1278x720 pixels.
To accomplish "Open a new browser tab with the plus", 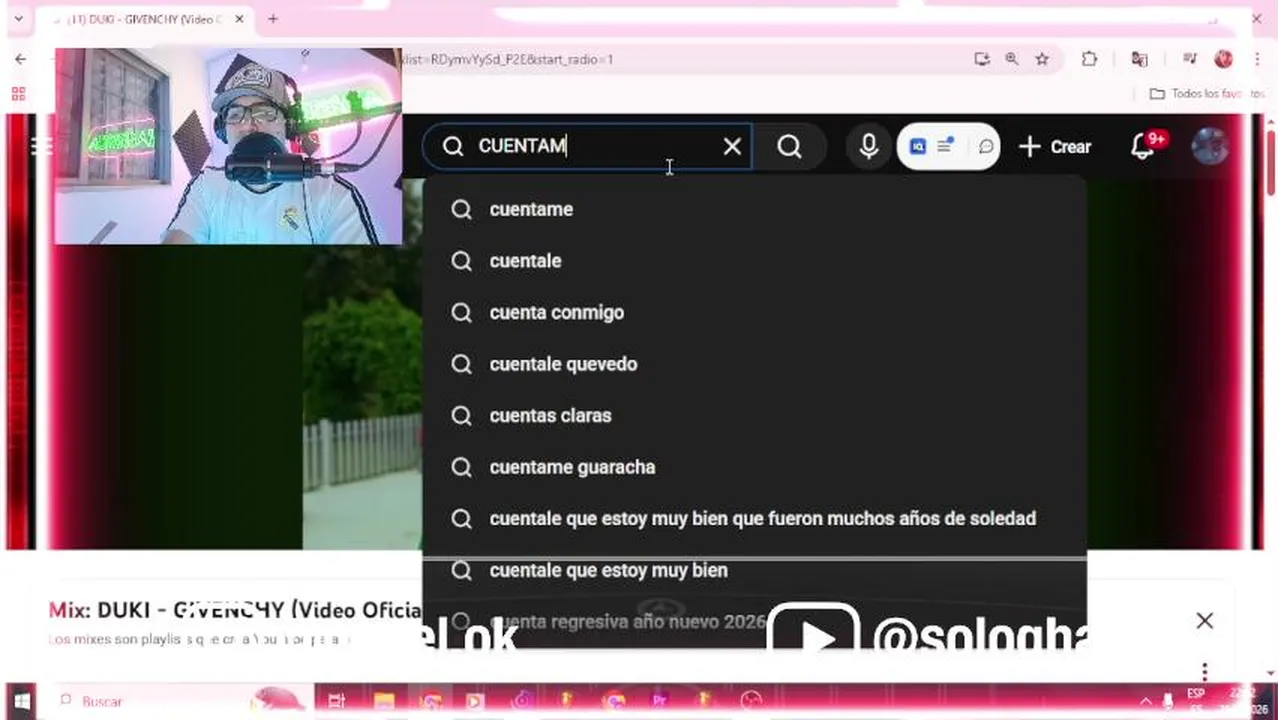I will click(272, 19).
